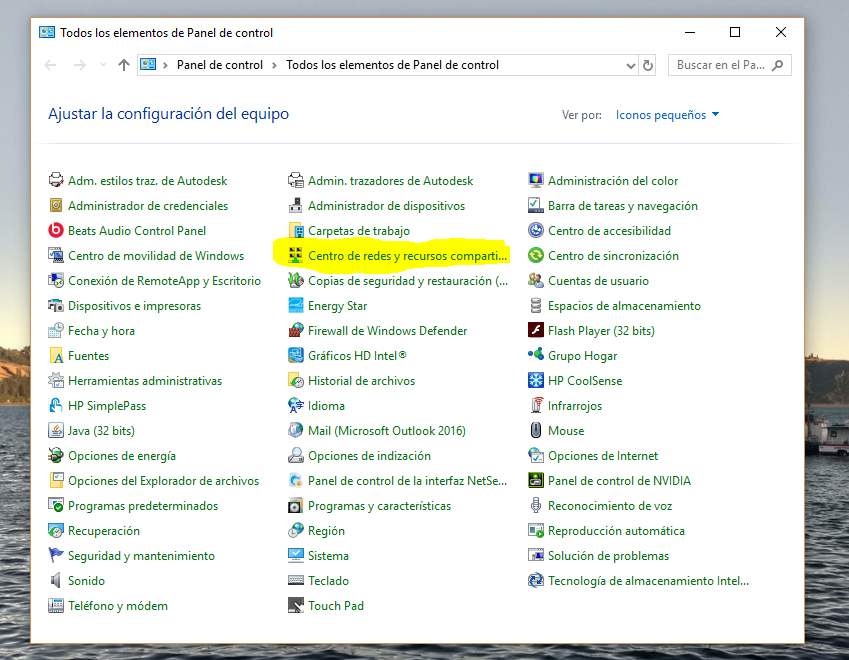The height and width of the screenshot is (660, 849).
Task: Expand the address bar history dropdown
Action: [x=630, y=66]
